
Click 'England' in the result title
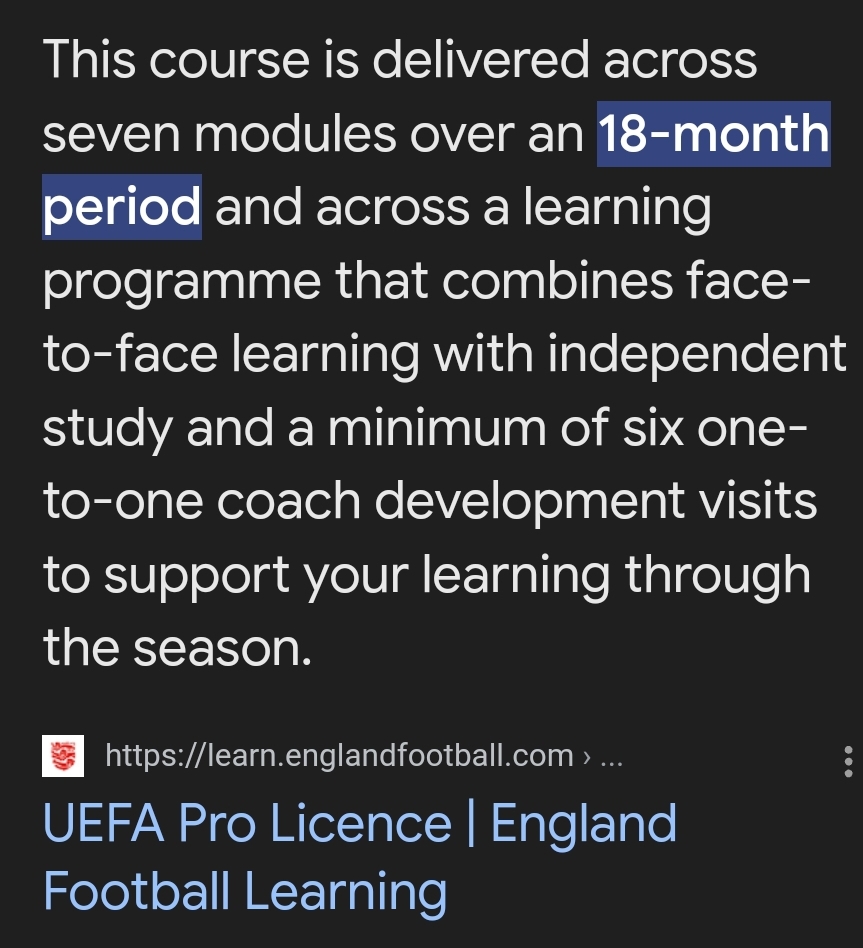[584, 824]
